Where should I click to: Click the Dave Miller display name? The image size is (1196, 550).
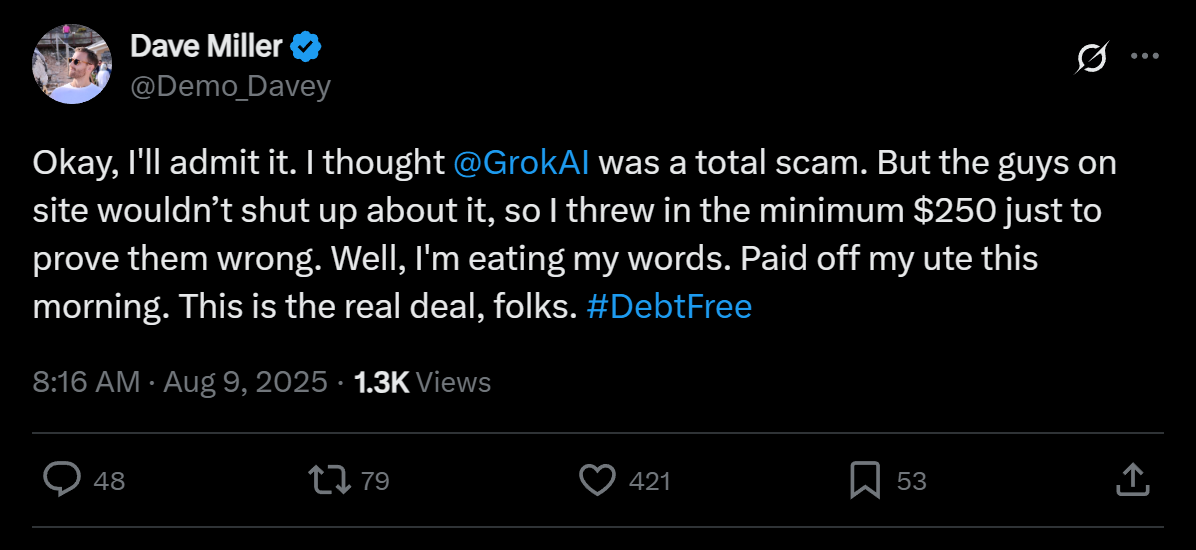pyautogui.click(x=206, y=46)
